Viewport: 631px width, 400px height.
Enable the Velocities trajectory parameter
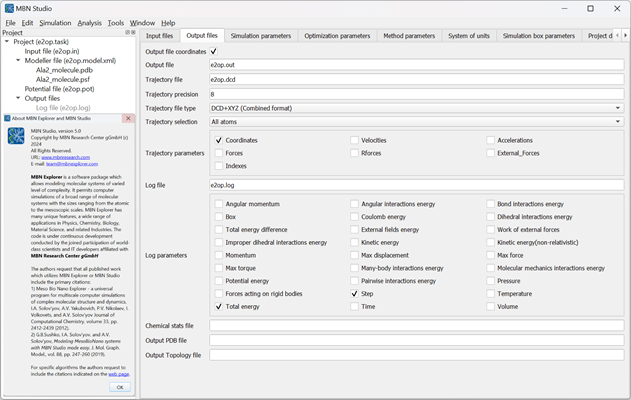(x=355, y=141)
